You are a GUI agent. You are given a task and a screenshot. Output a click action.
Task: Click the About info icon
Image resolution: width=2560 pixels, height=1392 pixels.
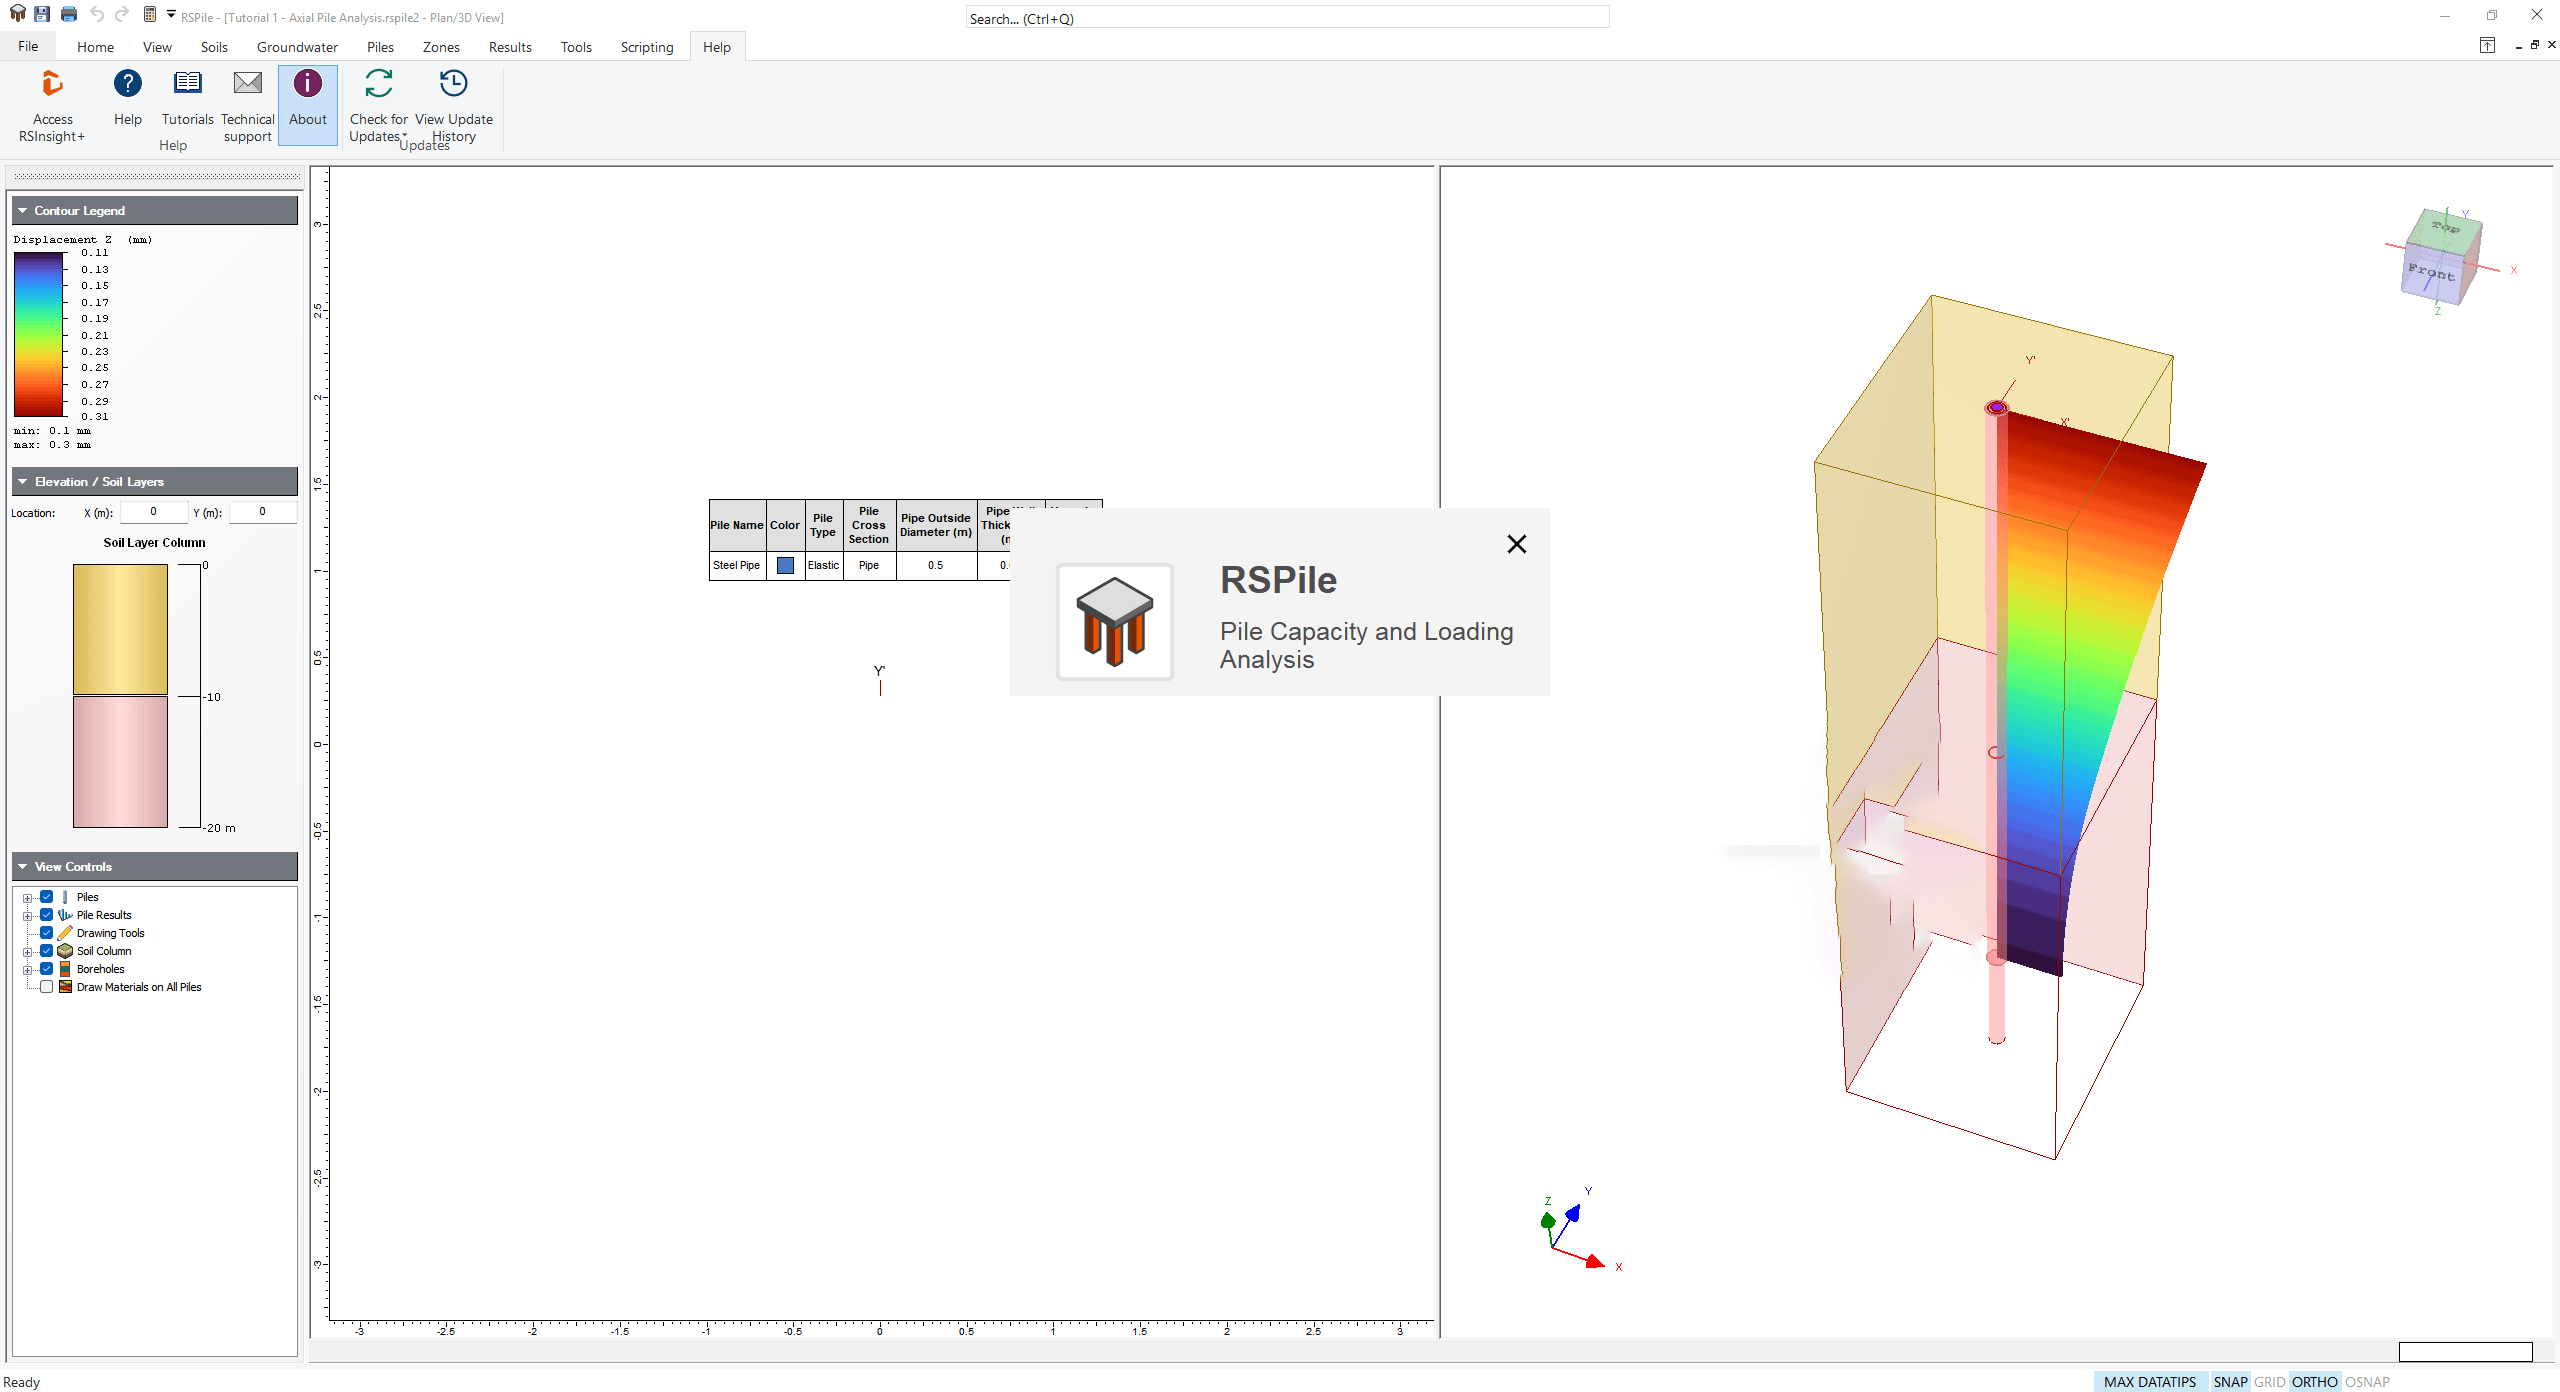click(307, 84)
